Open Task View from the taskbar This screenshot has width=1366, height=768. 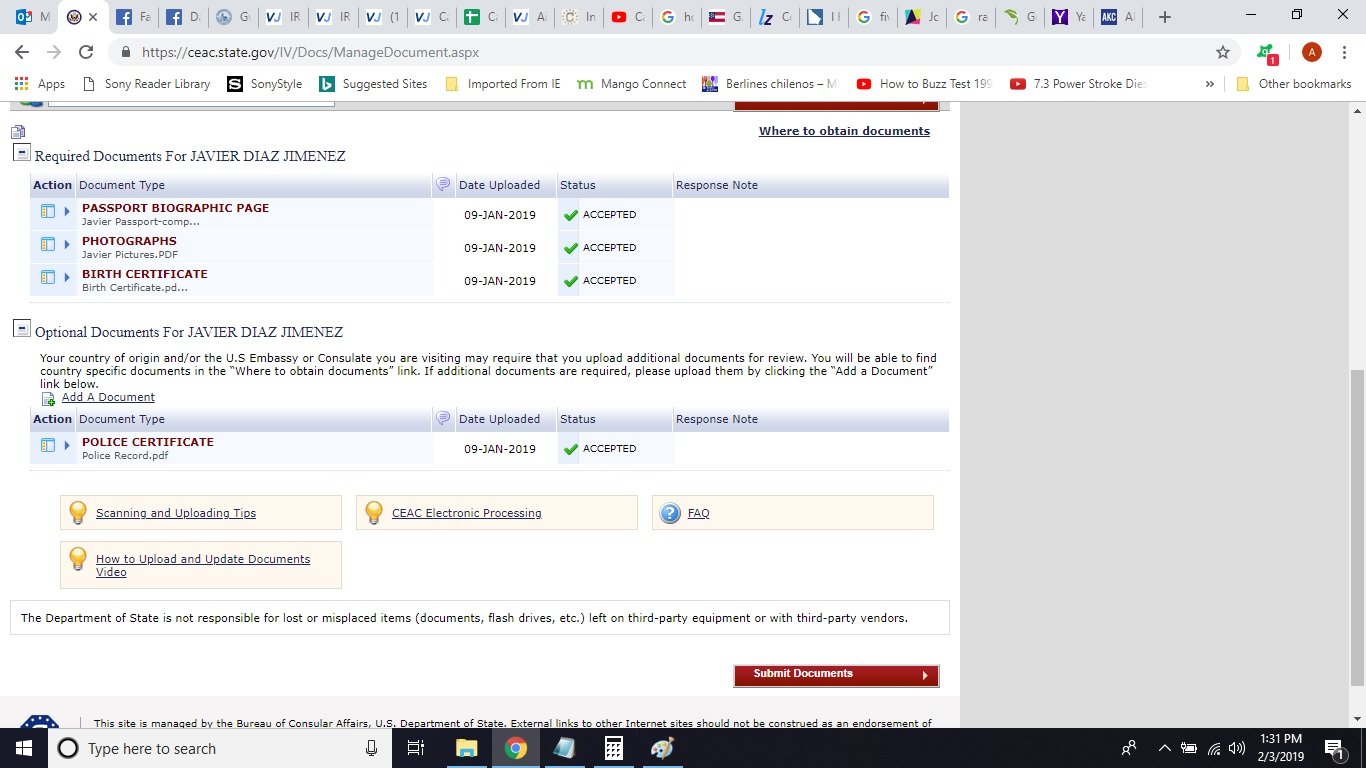[x=416, y=748]
